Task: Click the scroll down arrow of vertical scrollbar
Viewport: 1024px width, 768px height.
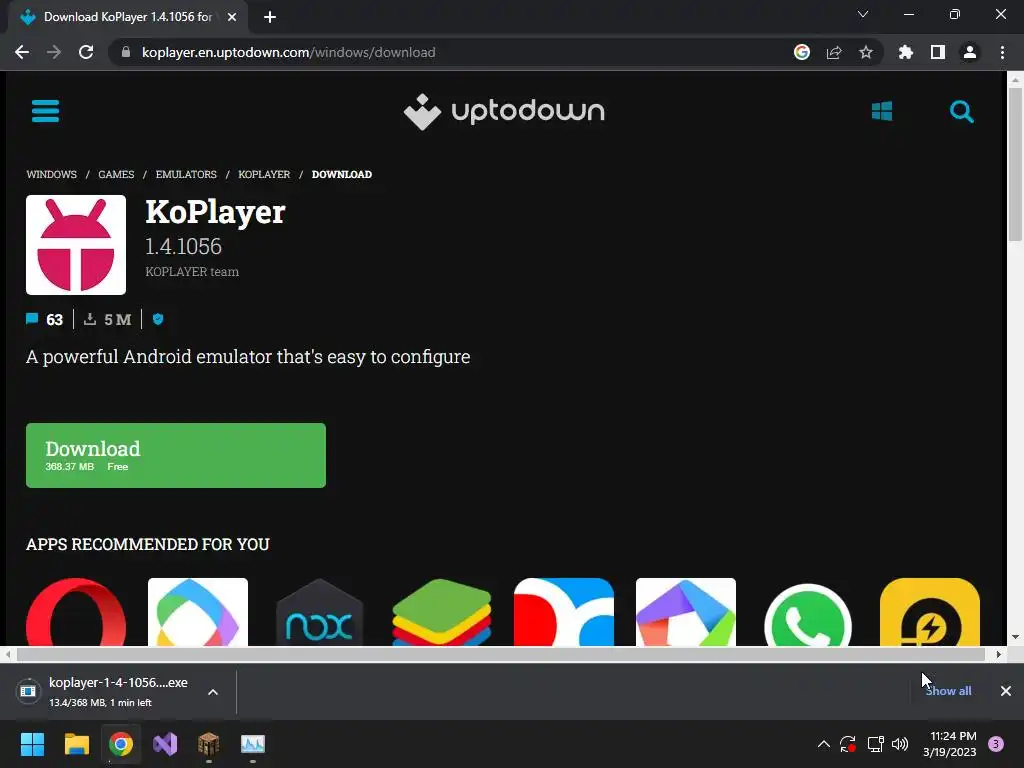Action: (x=1015, y=637)
